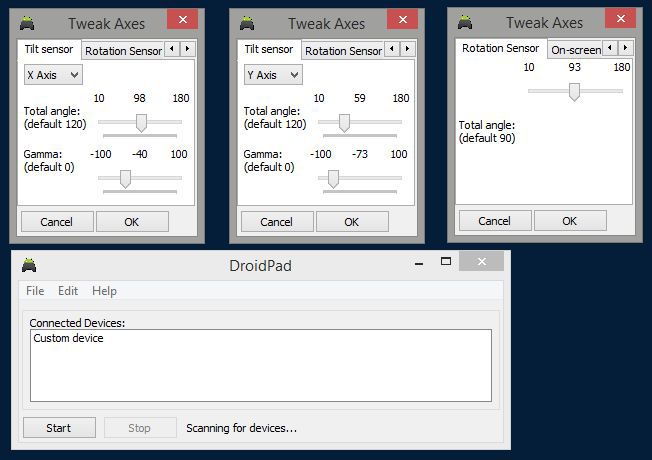Image resolution: width=652 pixels, height=460 pixels.
Task: Click OK in the Rotation Sensor Tweak Axes window
Action: tap(570, 221)
